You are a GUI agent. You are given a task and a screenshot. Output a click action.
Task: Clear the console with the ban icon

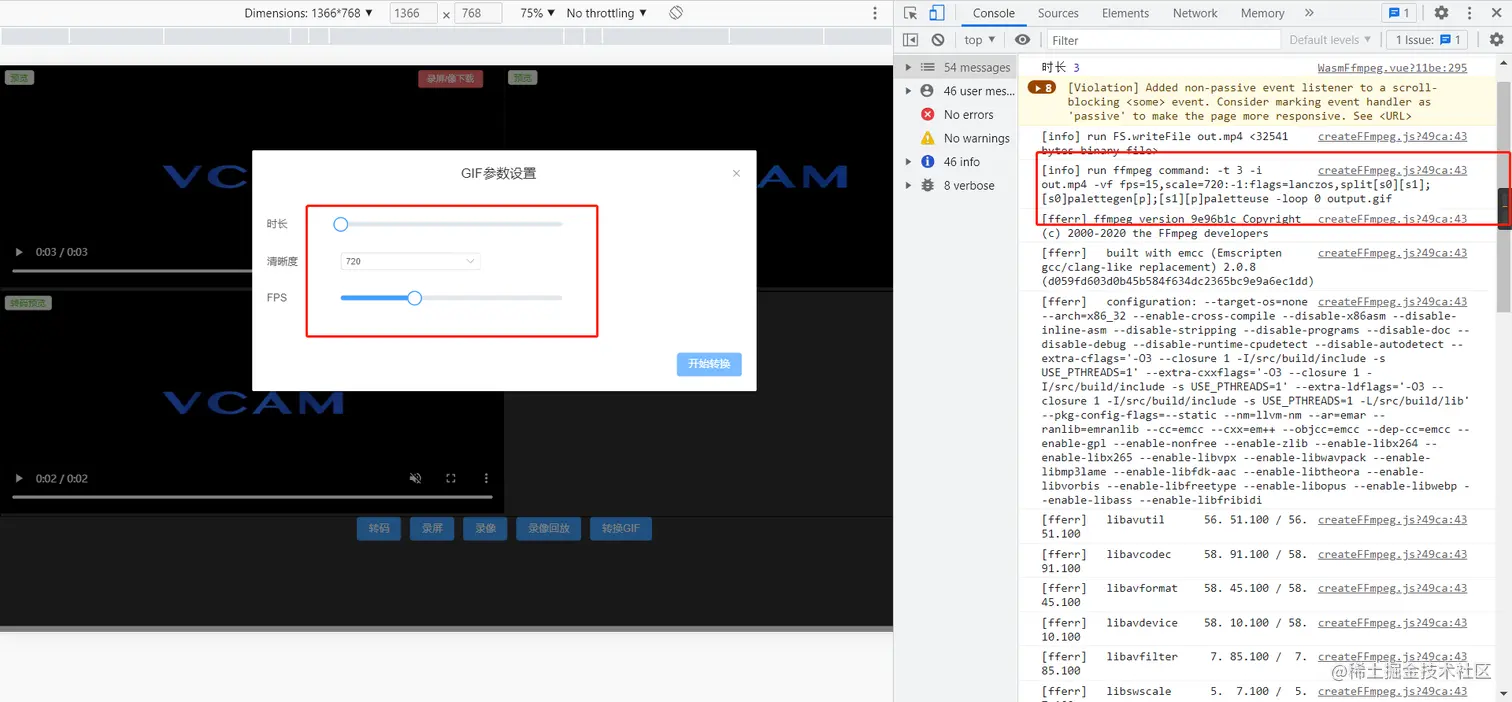pyautogui.click(x=937, y=40)
